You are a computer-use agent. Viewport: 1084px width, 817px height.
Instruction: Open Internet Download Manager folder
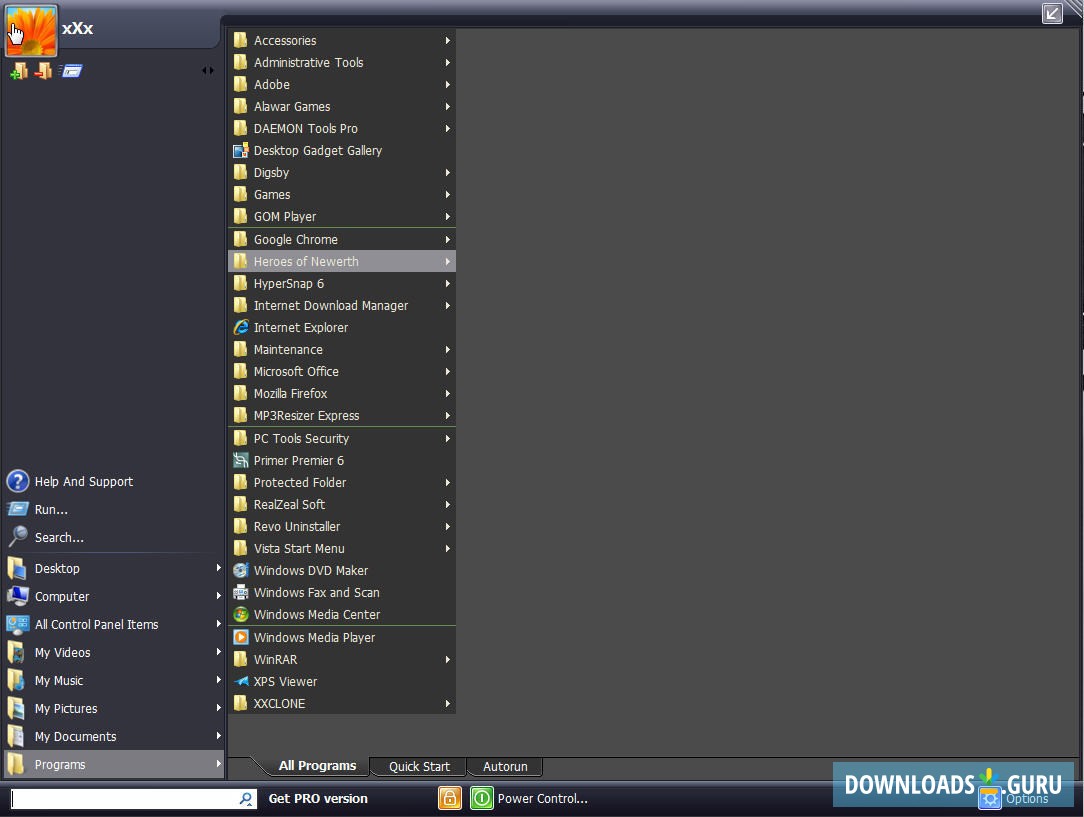pyautogui.click(x=342, y=306)
